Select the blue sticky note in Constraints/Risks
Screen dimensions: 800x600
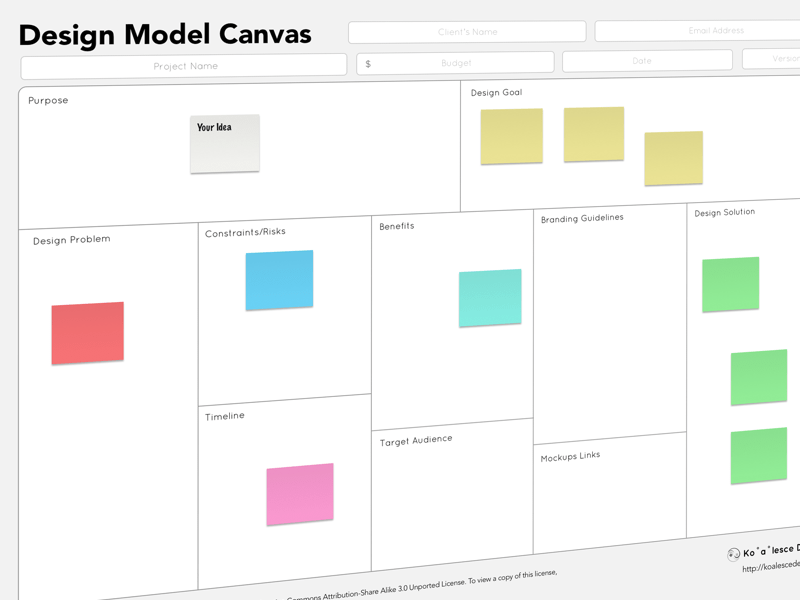click(x=280, y=280)
